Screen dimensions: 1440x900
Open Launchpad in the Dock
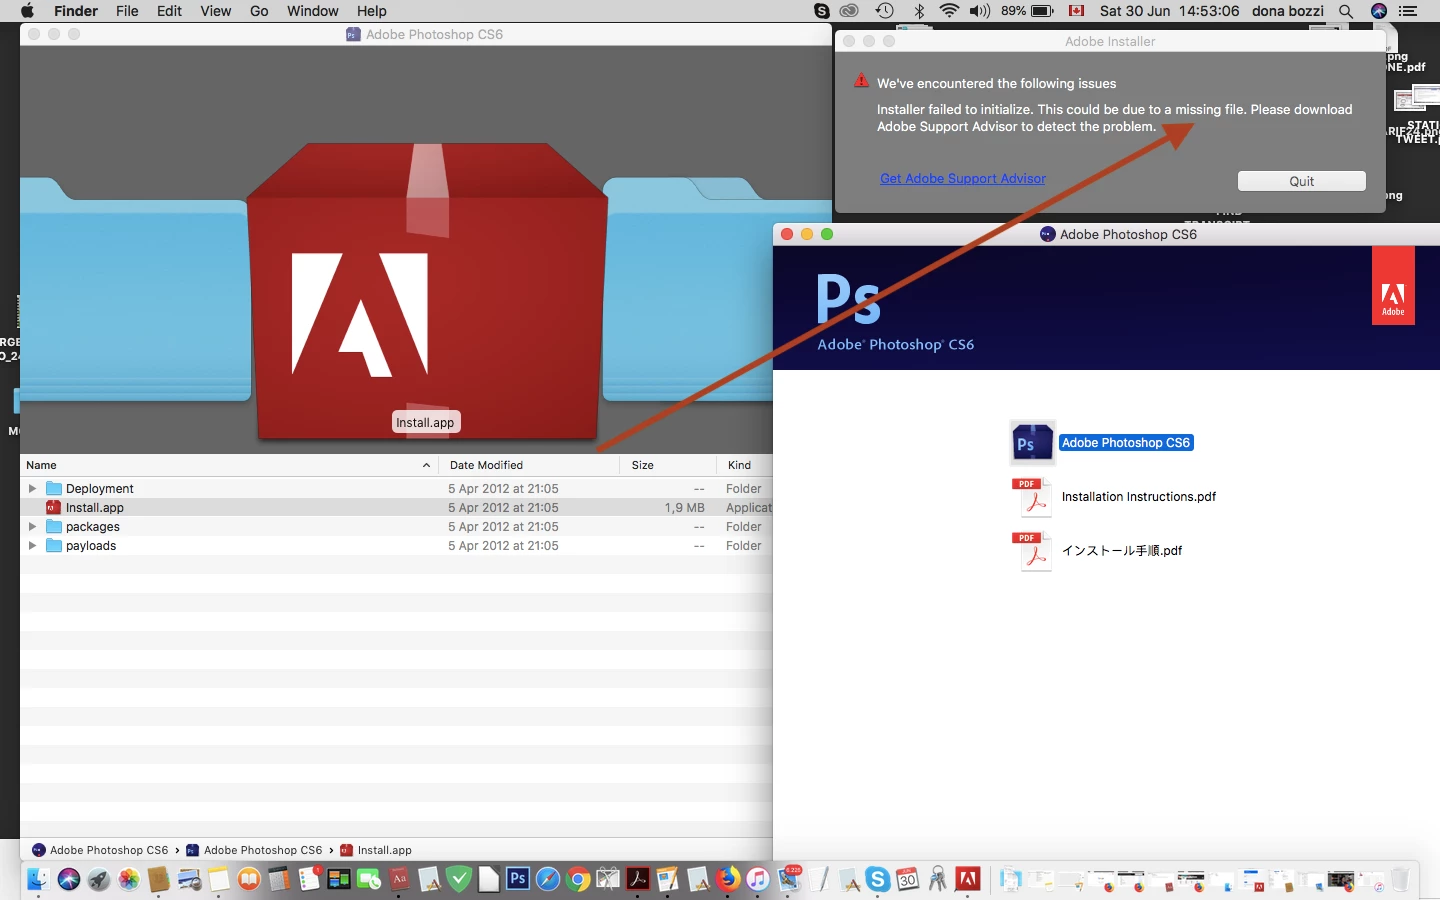pyautogui.click(x=99, y=879)
